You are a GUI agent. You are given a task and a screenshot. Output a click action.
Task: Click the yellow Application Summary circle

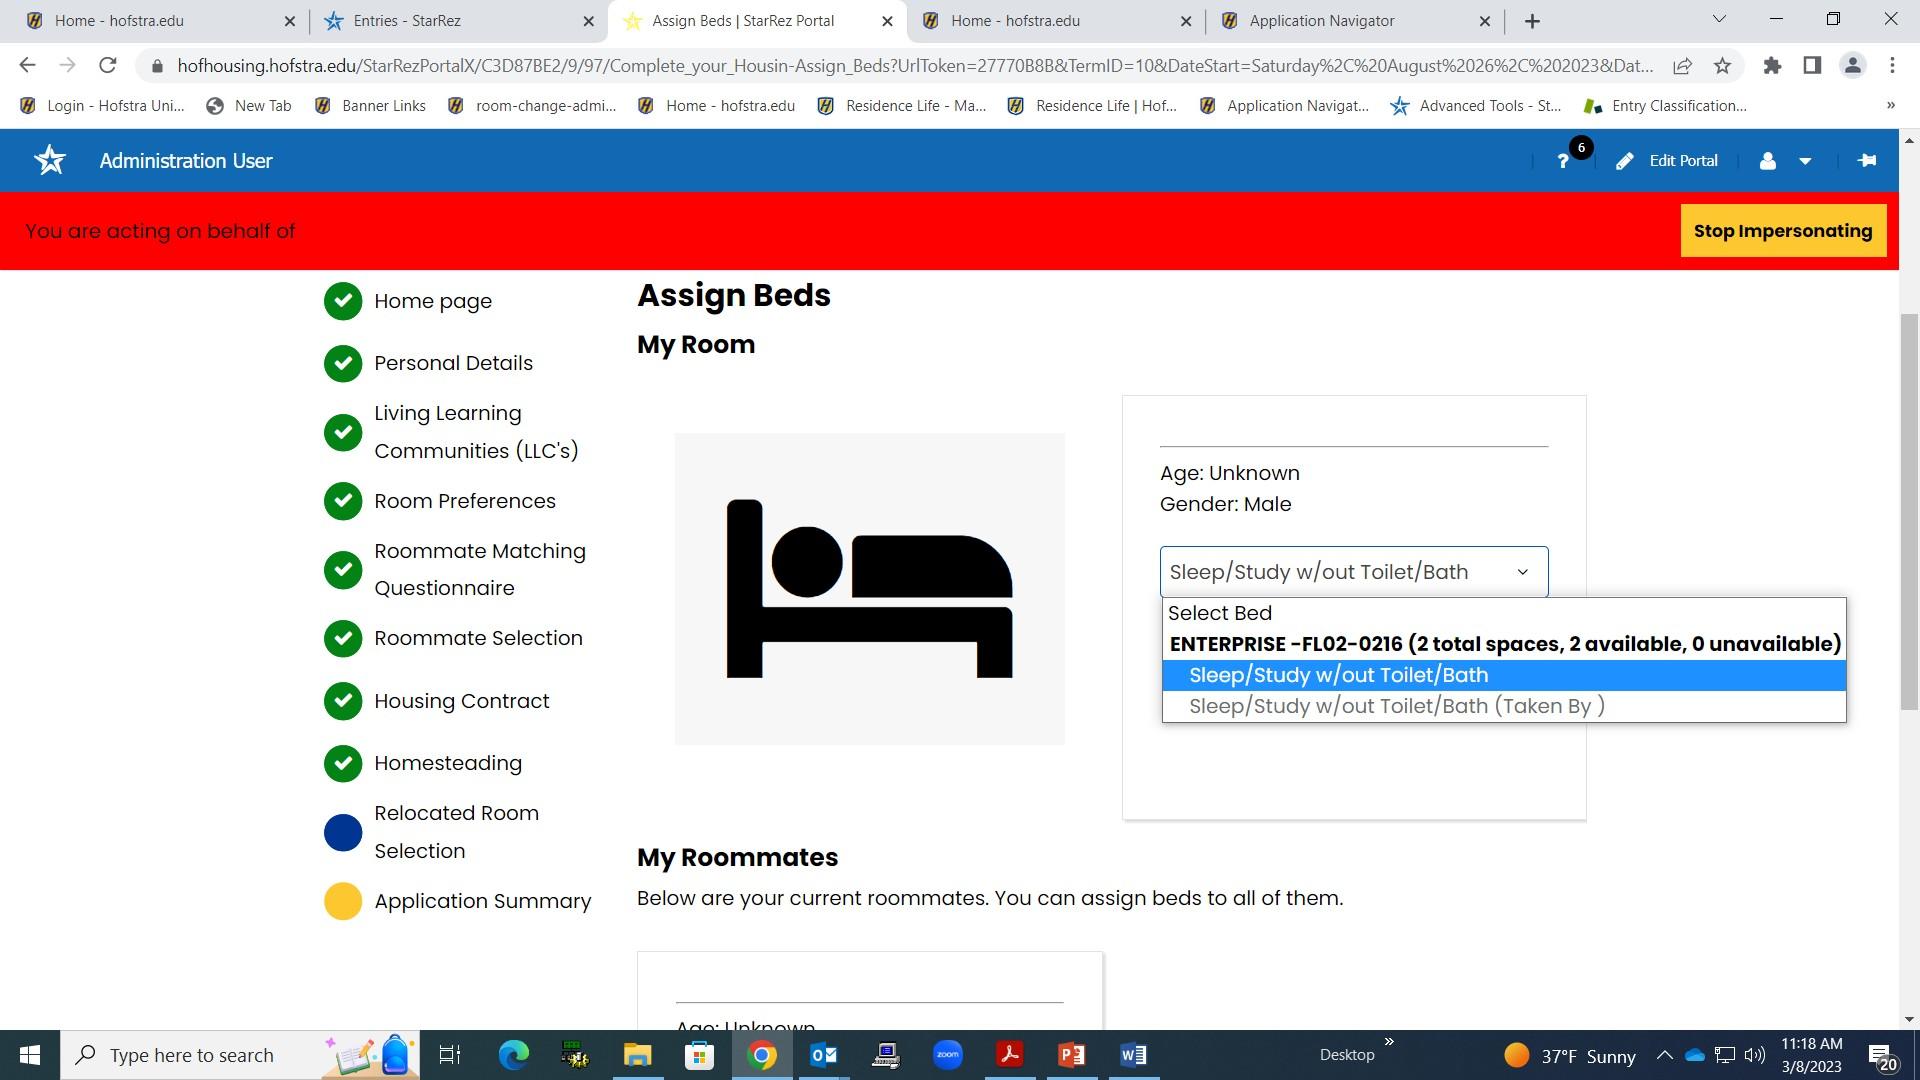[x=343, y=901]
